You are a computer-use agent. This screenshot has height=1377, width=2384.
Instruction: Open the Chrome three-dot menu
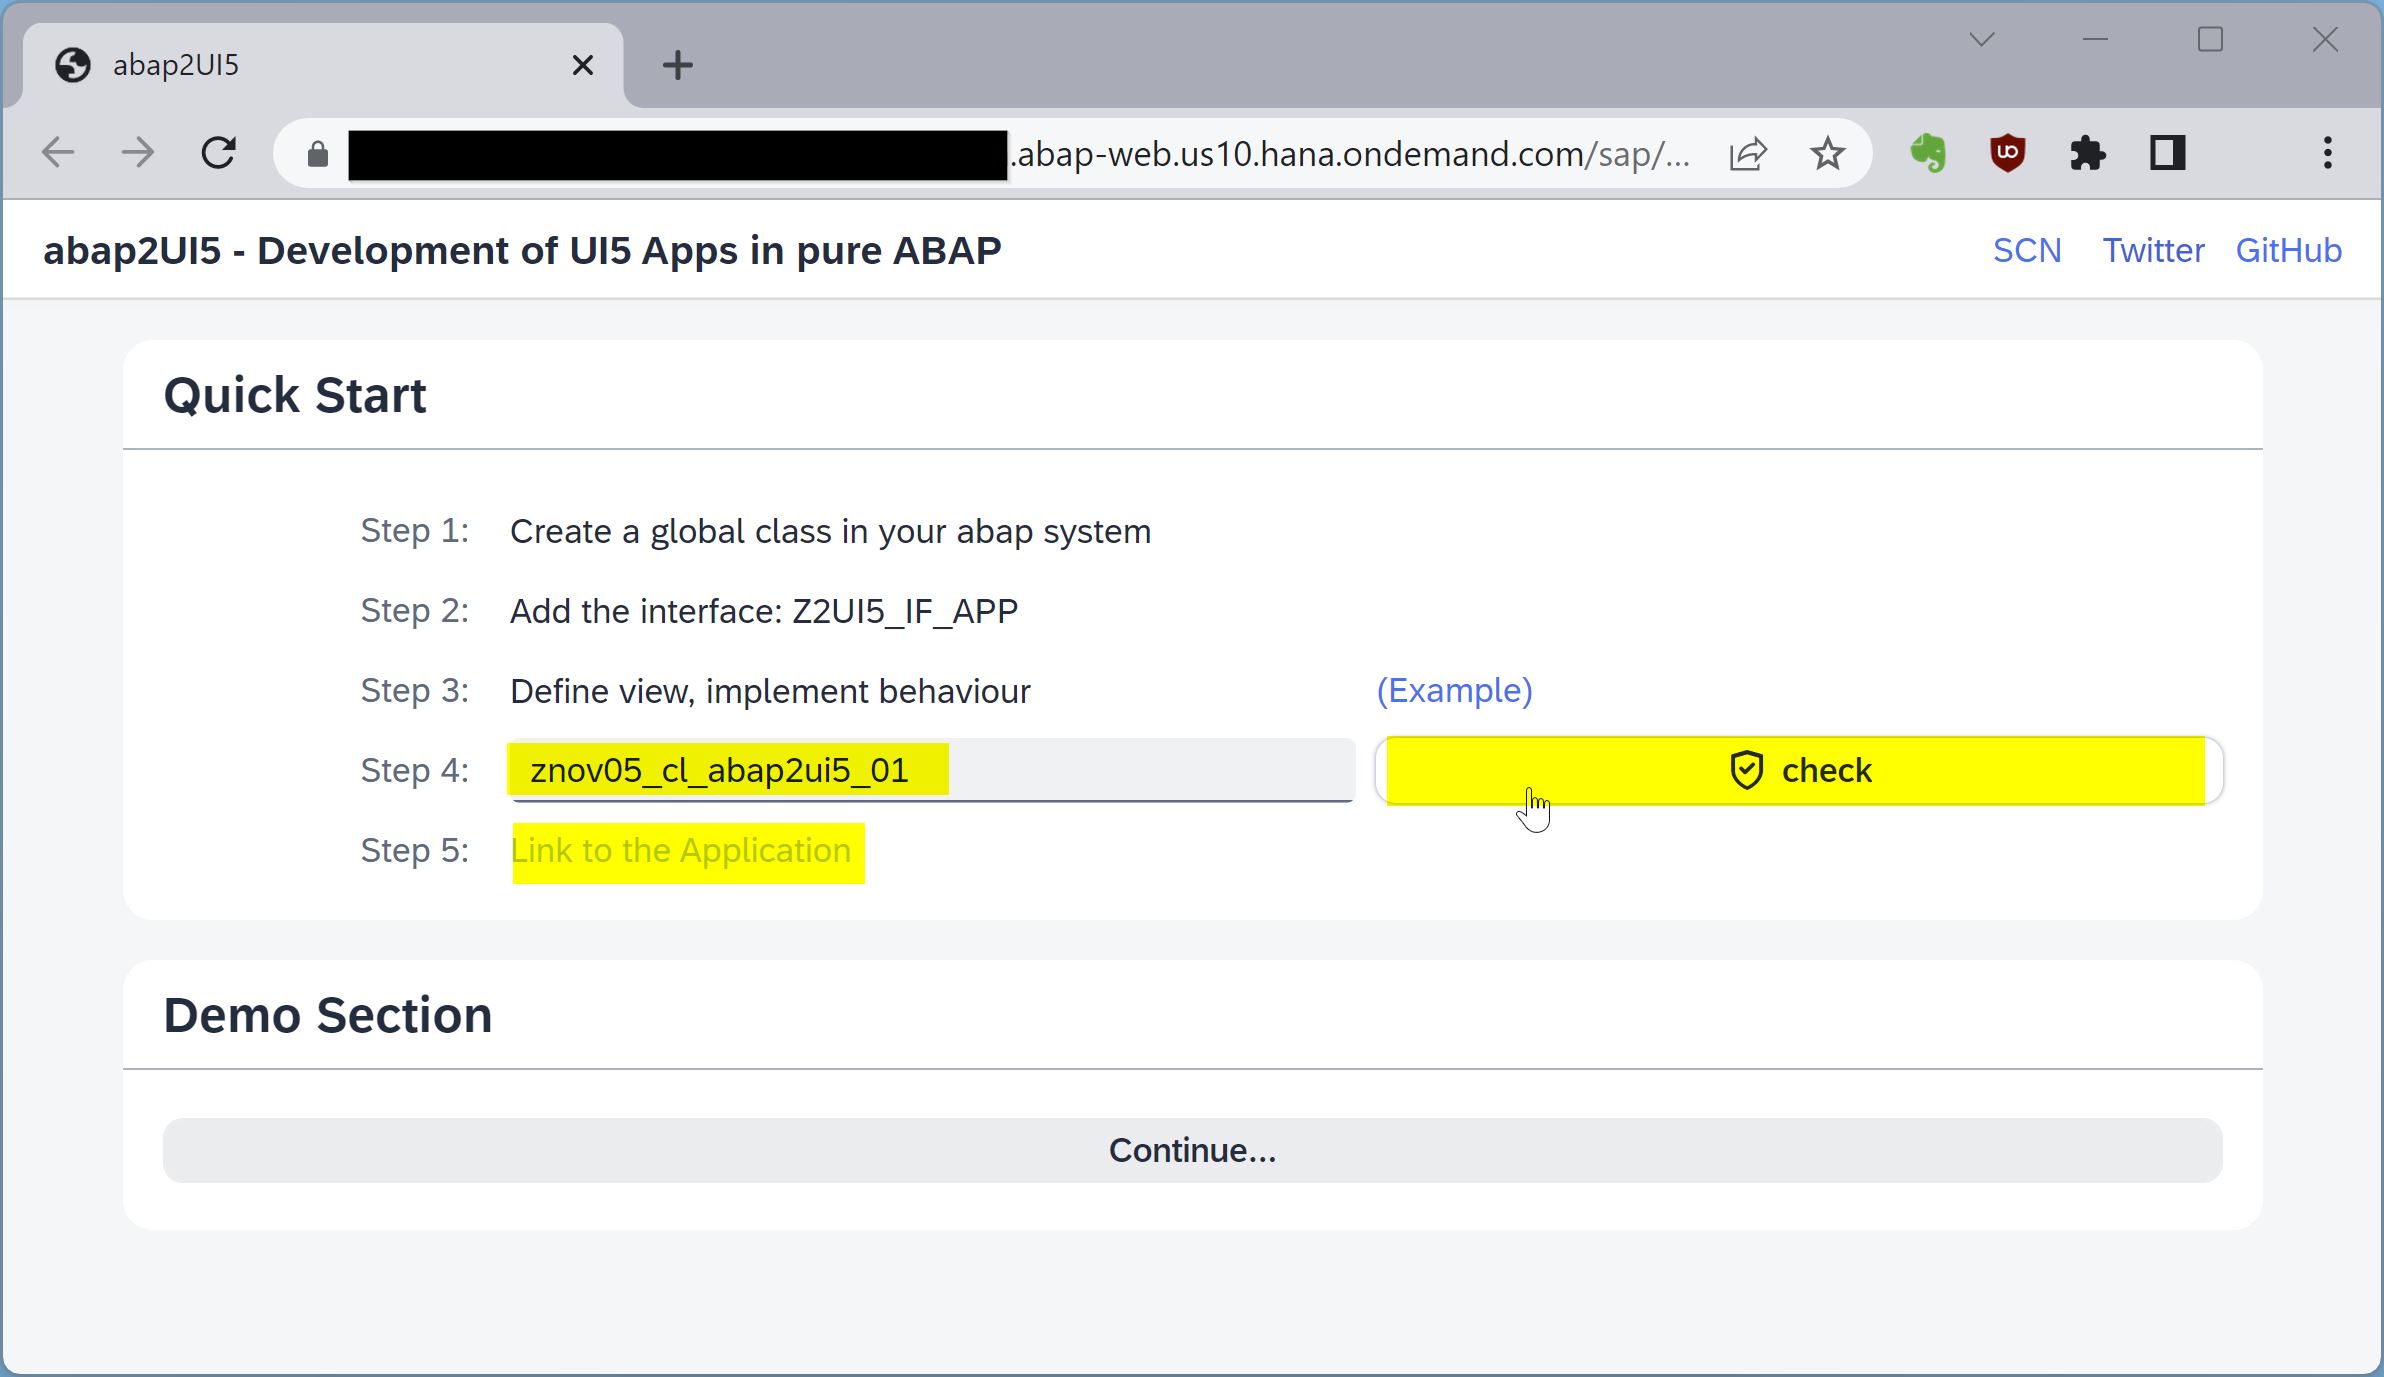pos(2328,153)
